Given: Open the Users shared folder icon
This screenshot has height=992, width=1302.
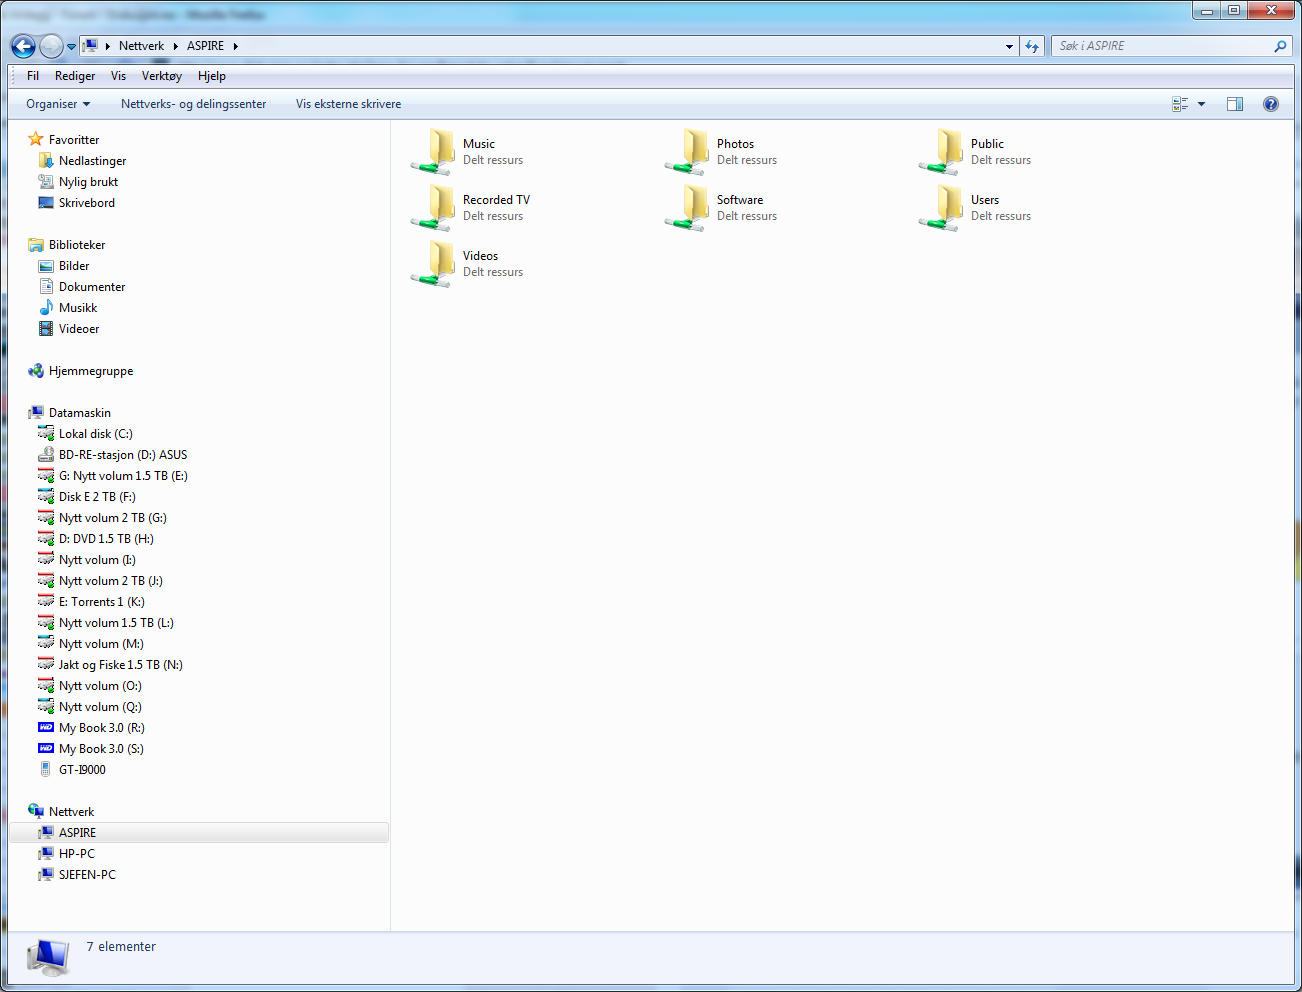Looking at the screenshot, I should click(x=942, y=208).
